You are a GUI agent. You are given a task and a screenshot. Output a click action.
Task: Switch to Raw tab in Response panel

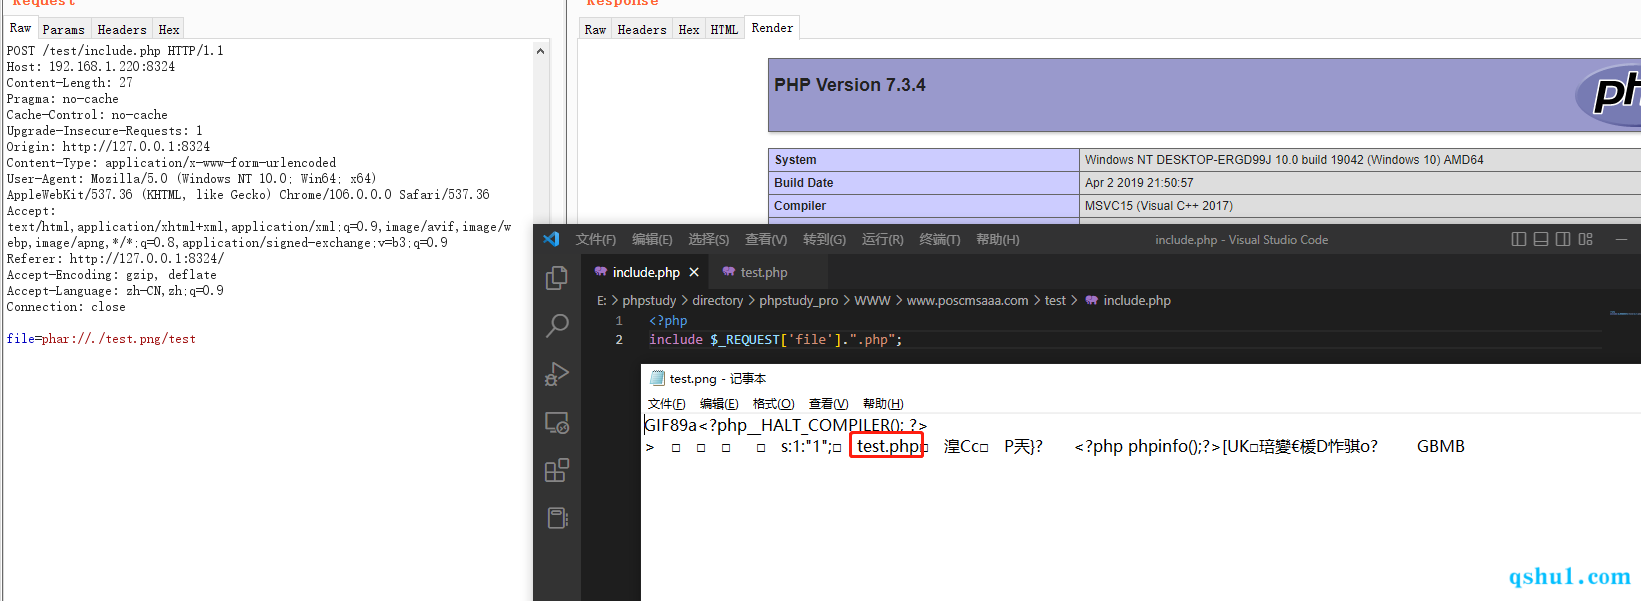(x=596, y=29)
